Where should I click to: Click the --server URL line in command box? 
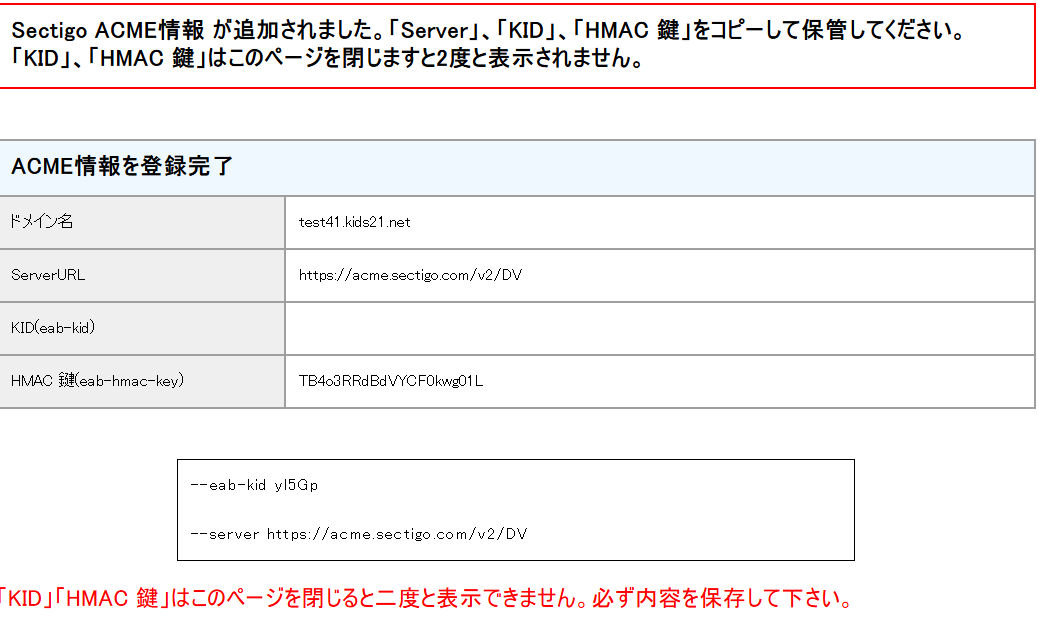click(358, 534)
